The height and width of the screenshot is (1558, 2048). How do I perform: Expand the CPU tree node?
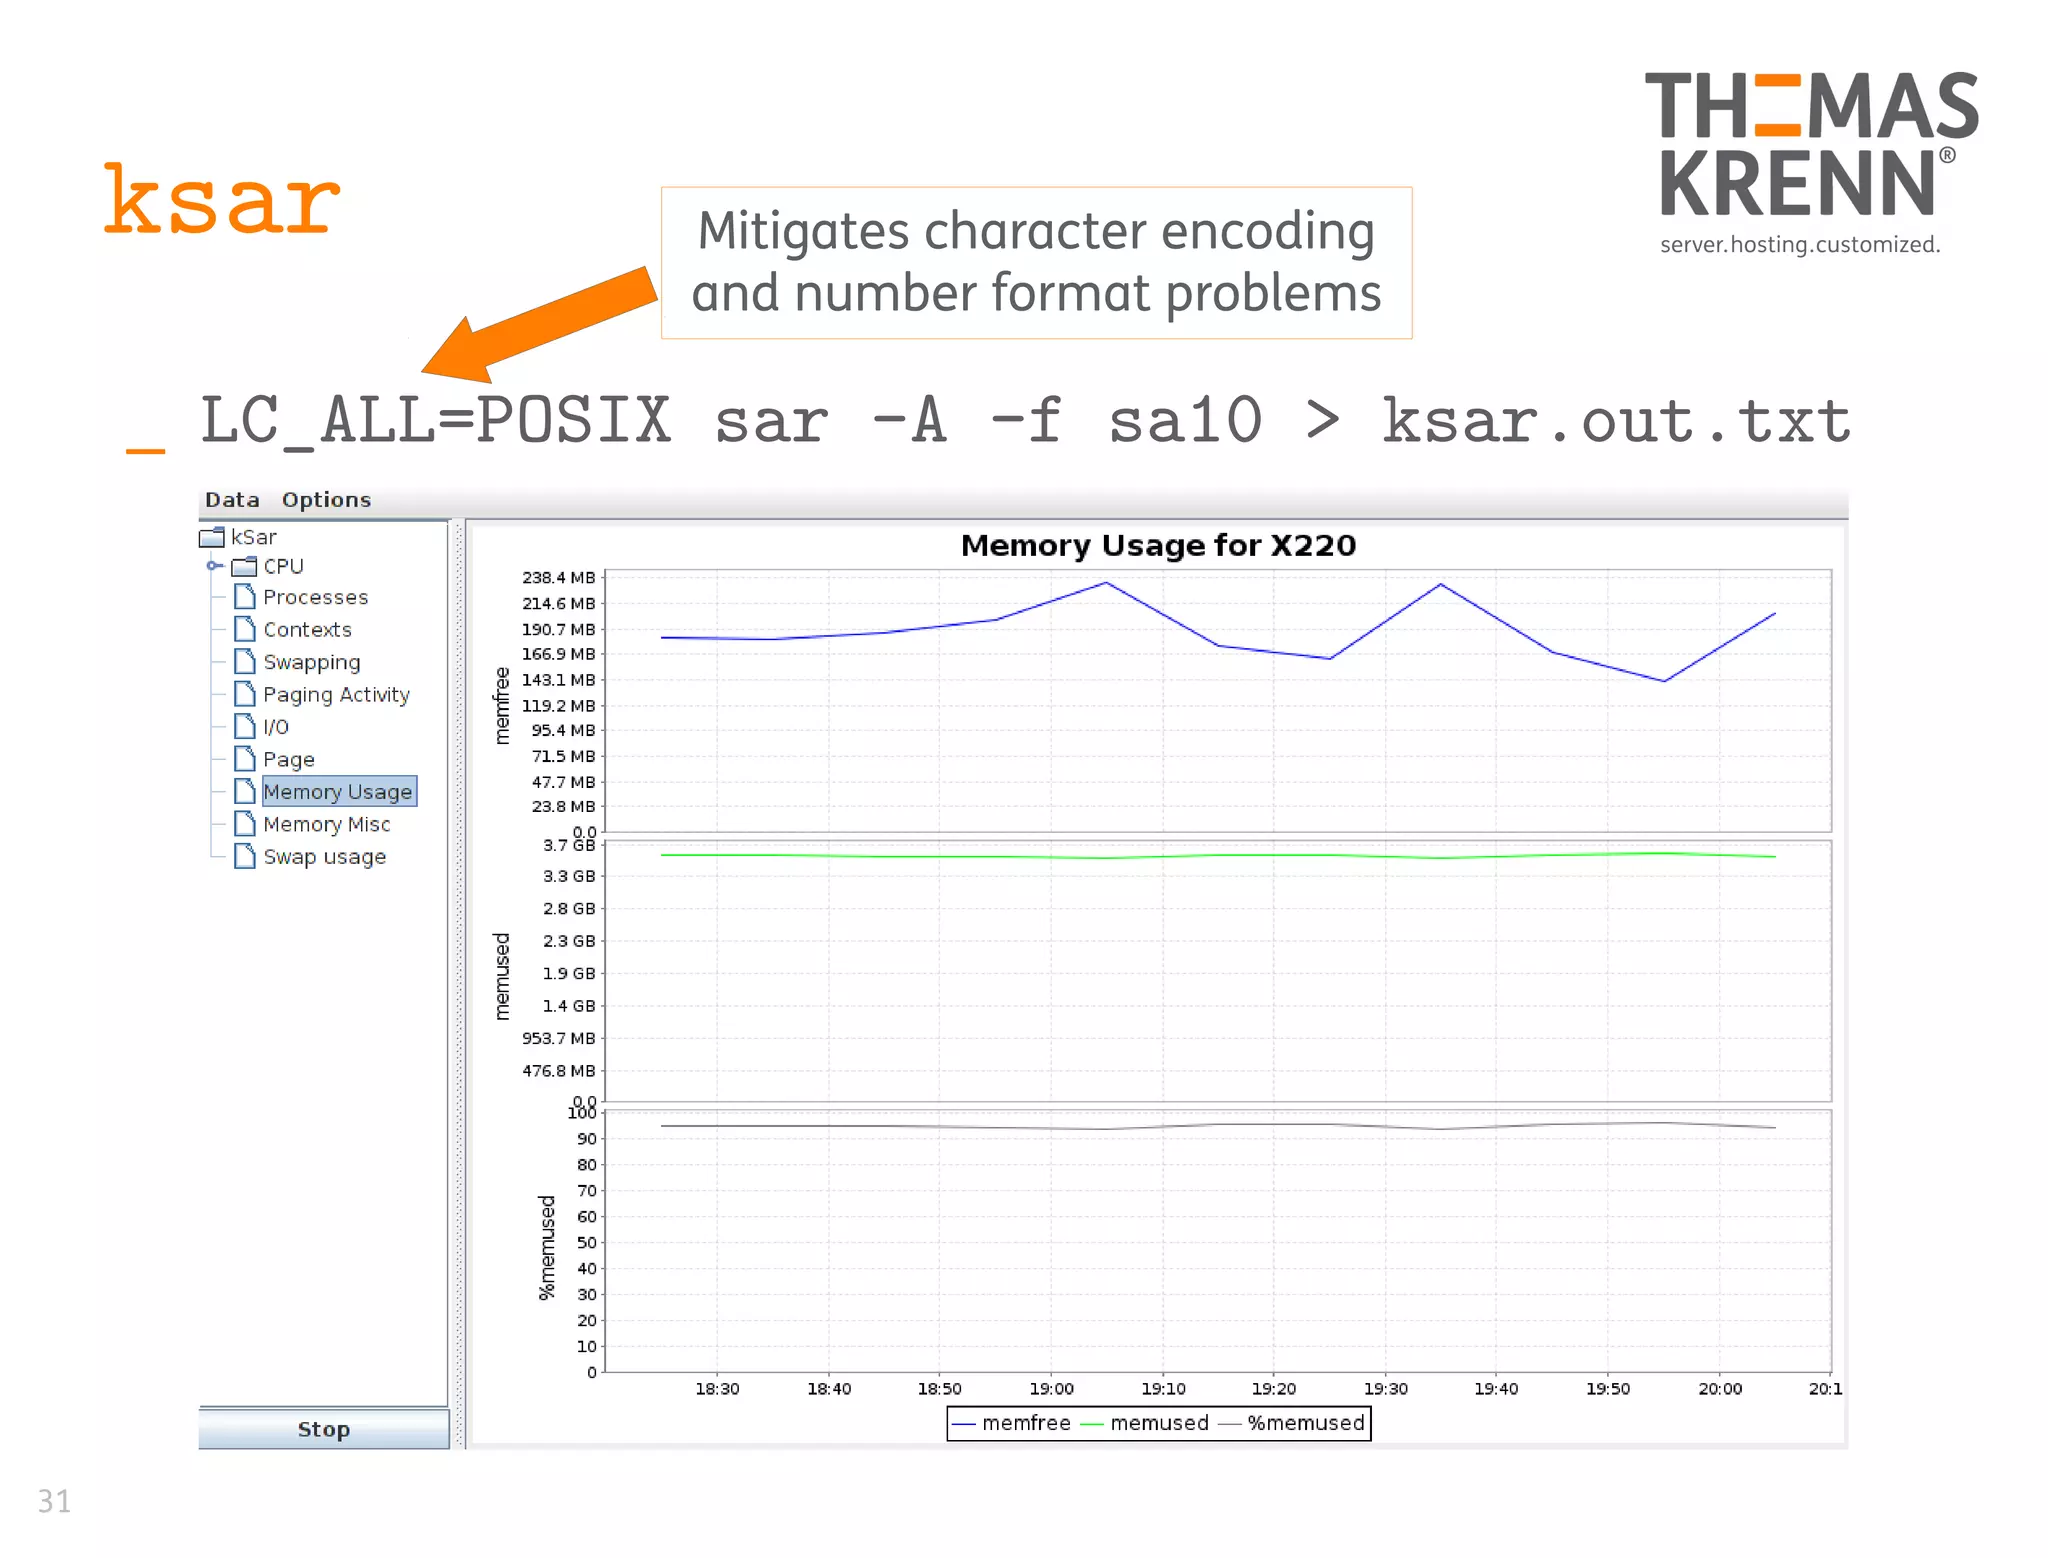point(214,566)
